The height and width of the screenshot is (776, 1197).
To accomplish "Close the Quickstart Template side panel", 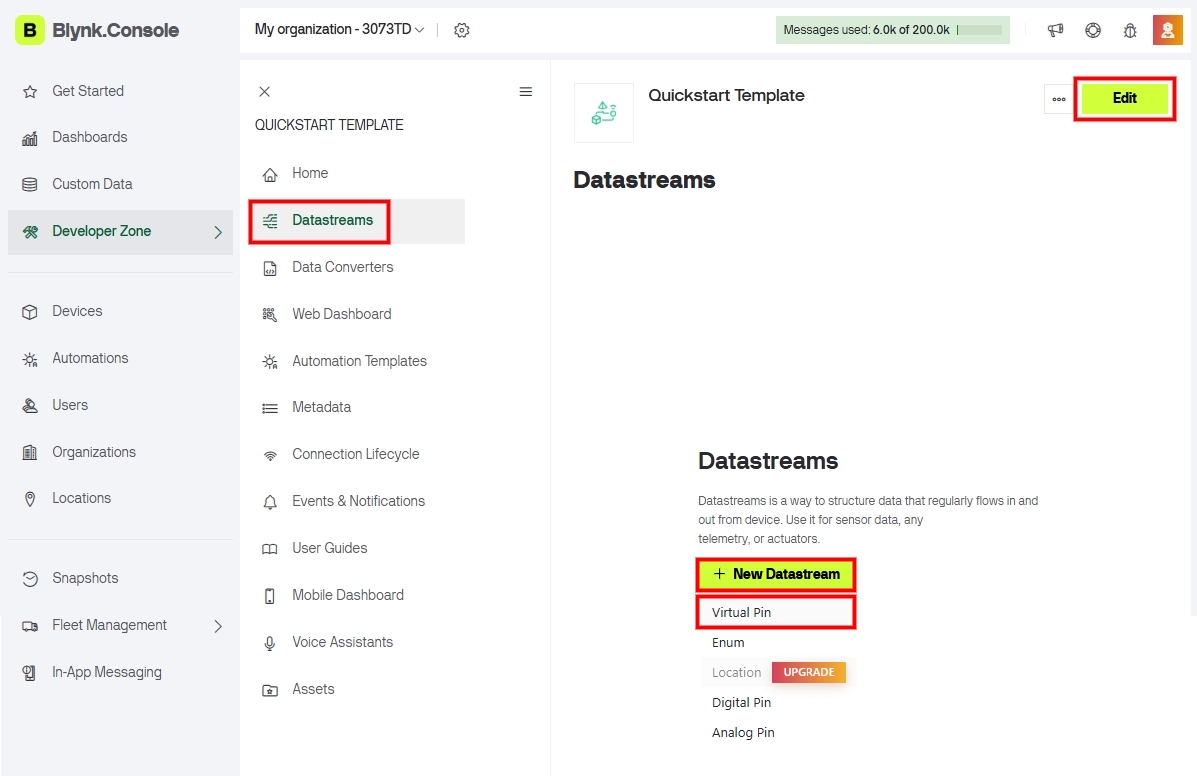I will (x=264, y=92).
